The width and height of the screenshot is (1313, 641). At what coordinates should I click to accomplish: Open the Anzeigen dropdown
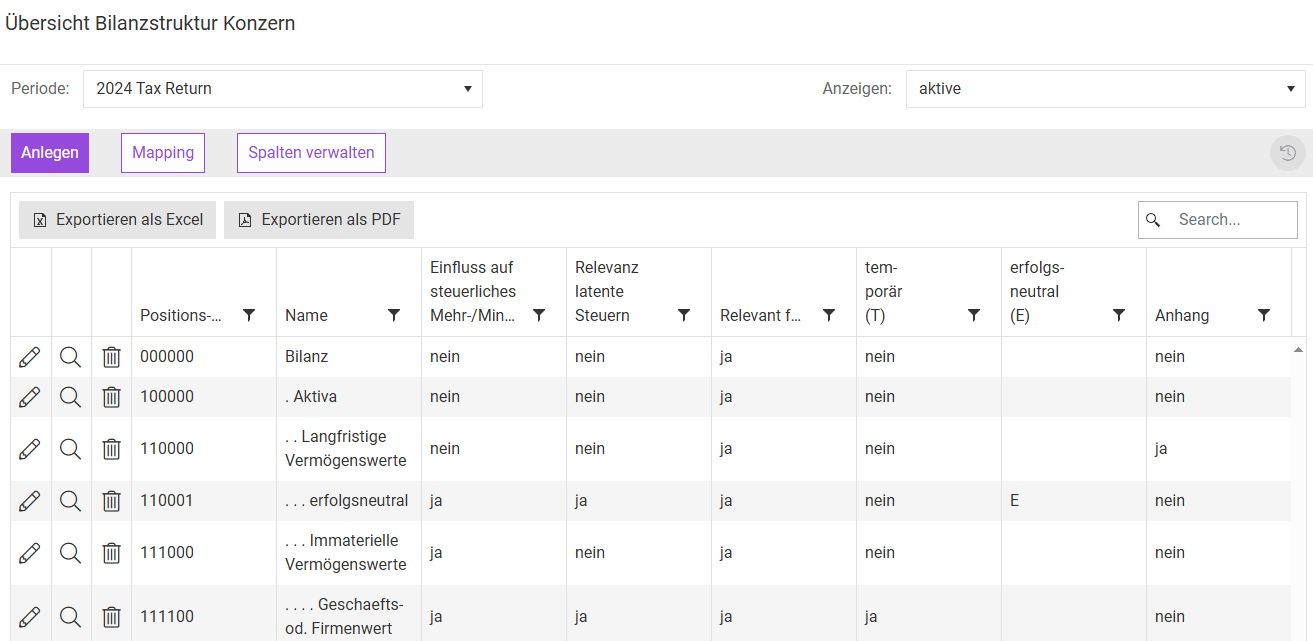(1106, 89)
